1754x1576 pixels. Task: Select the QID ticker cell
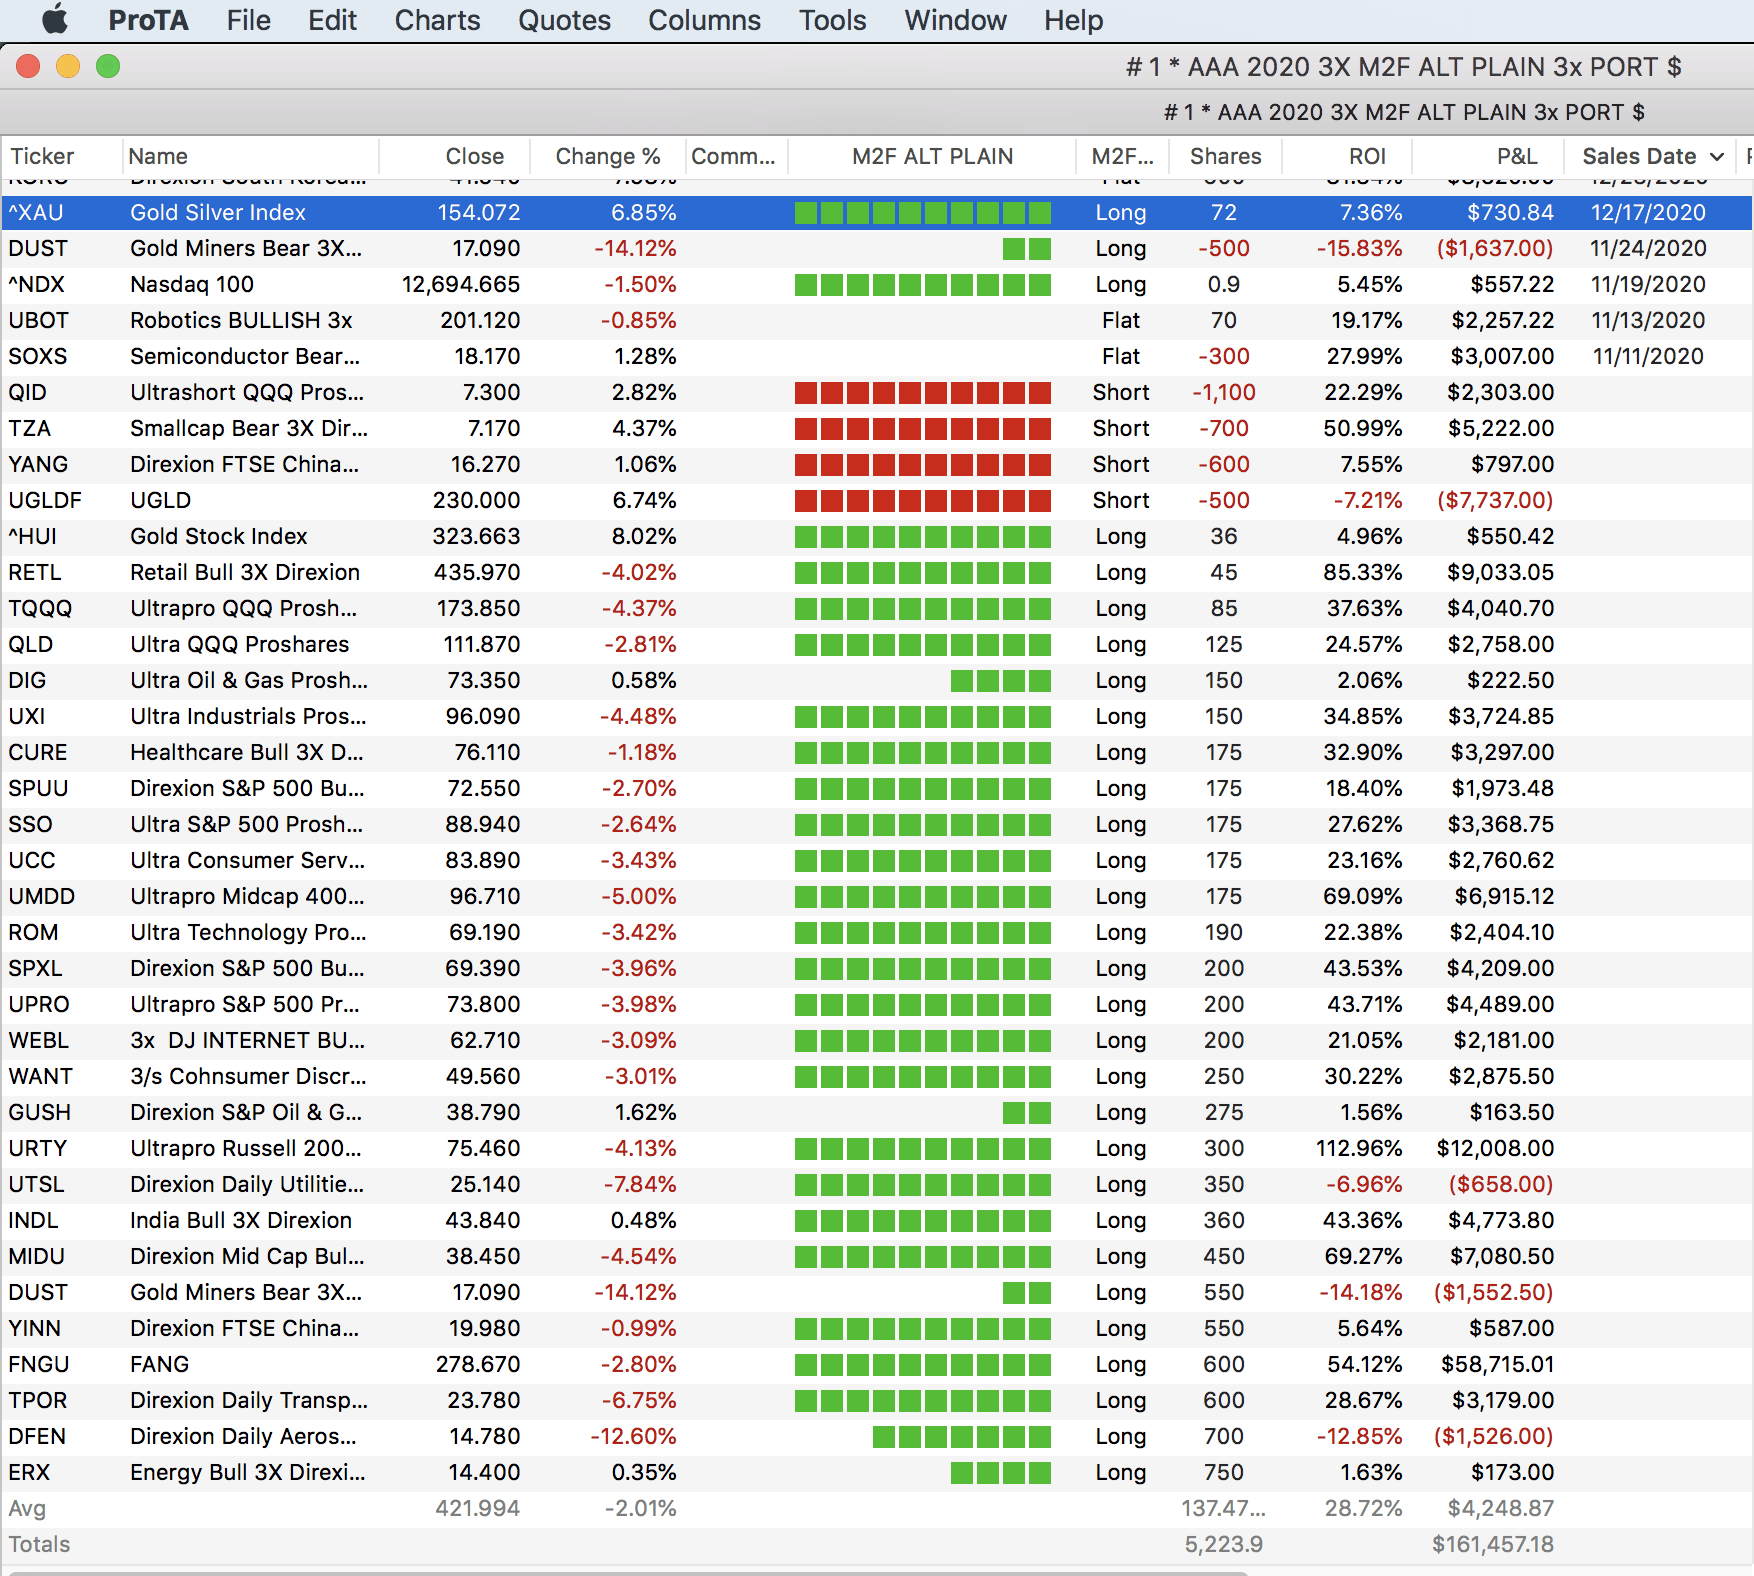pos(27,392)
